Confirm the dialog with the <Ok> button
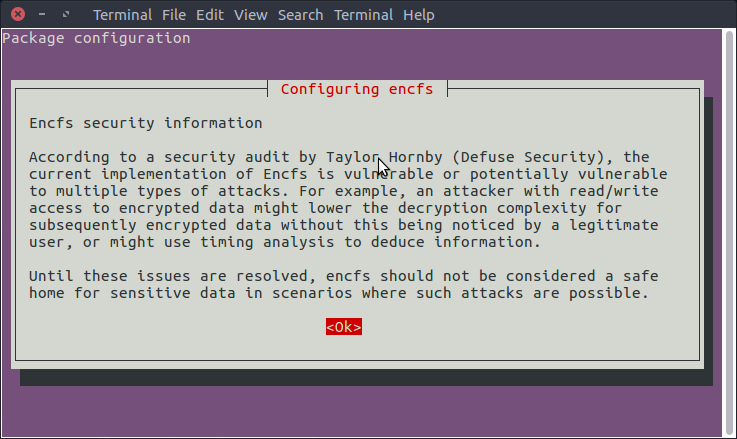 pos(344,327)
